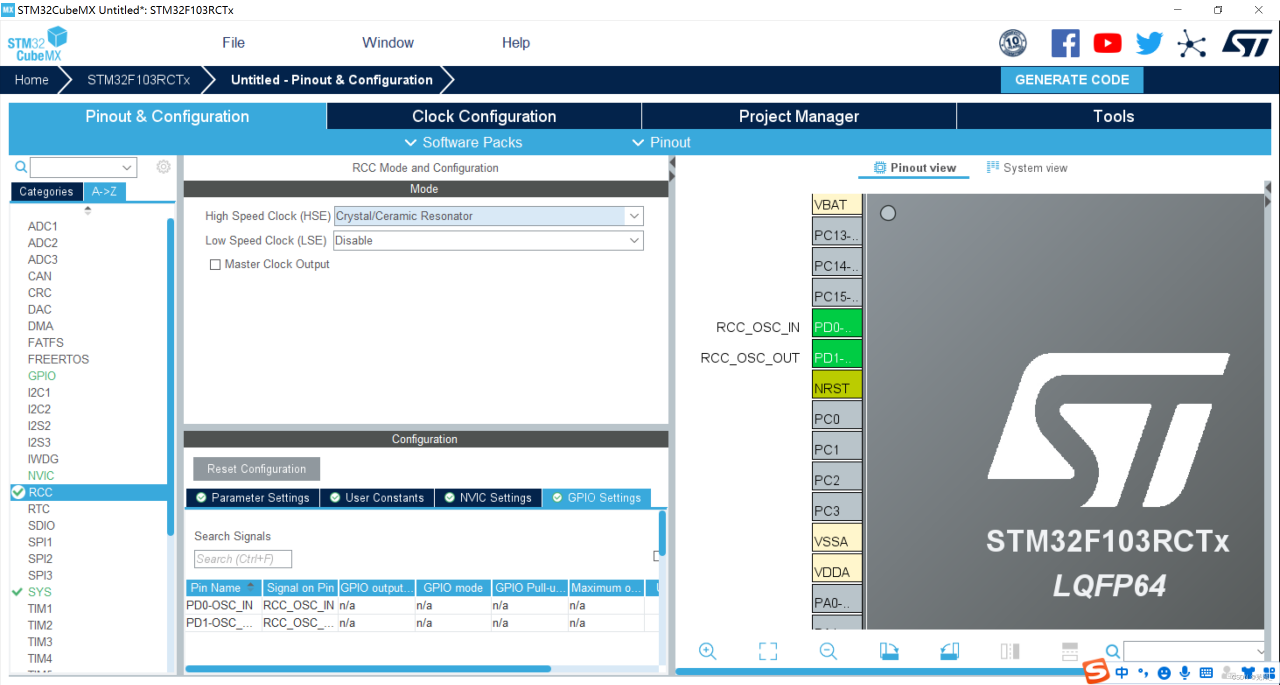
Task: Open the Help menu
Action: coord(516,43)
